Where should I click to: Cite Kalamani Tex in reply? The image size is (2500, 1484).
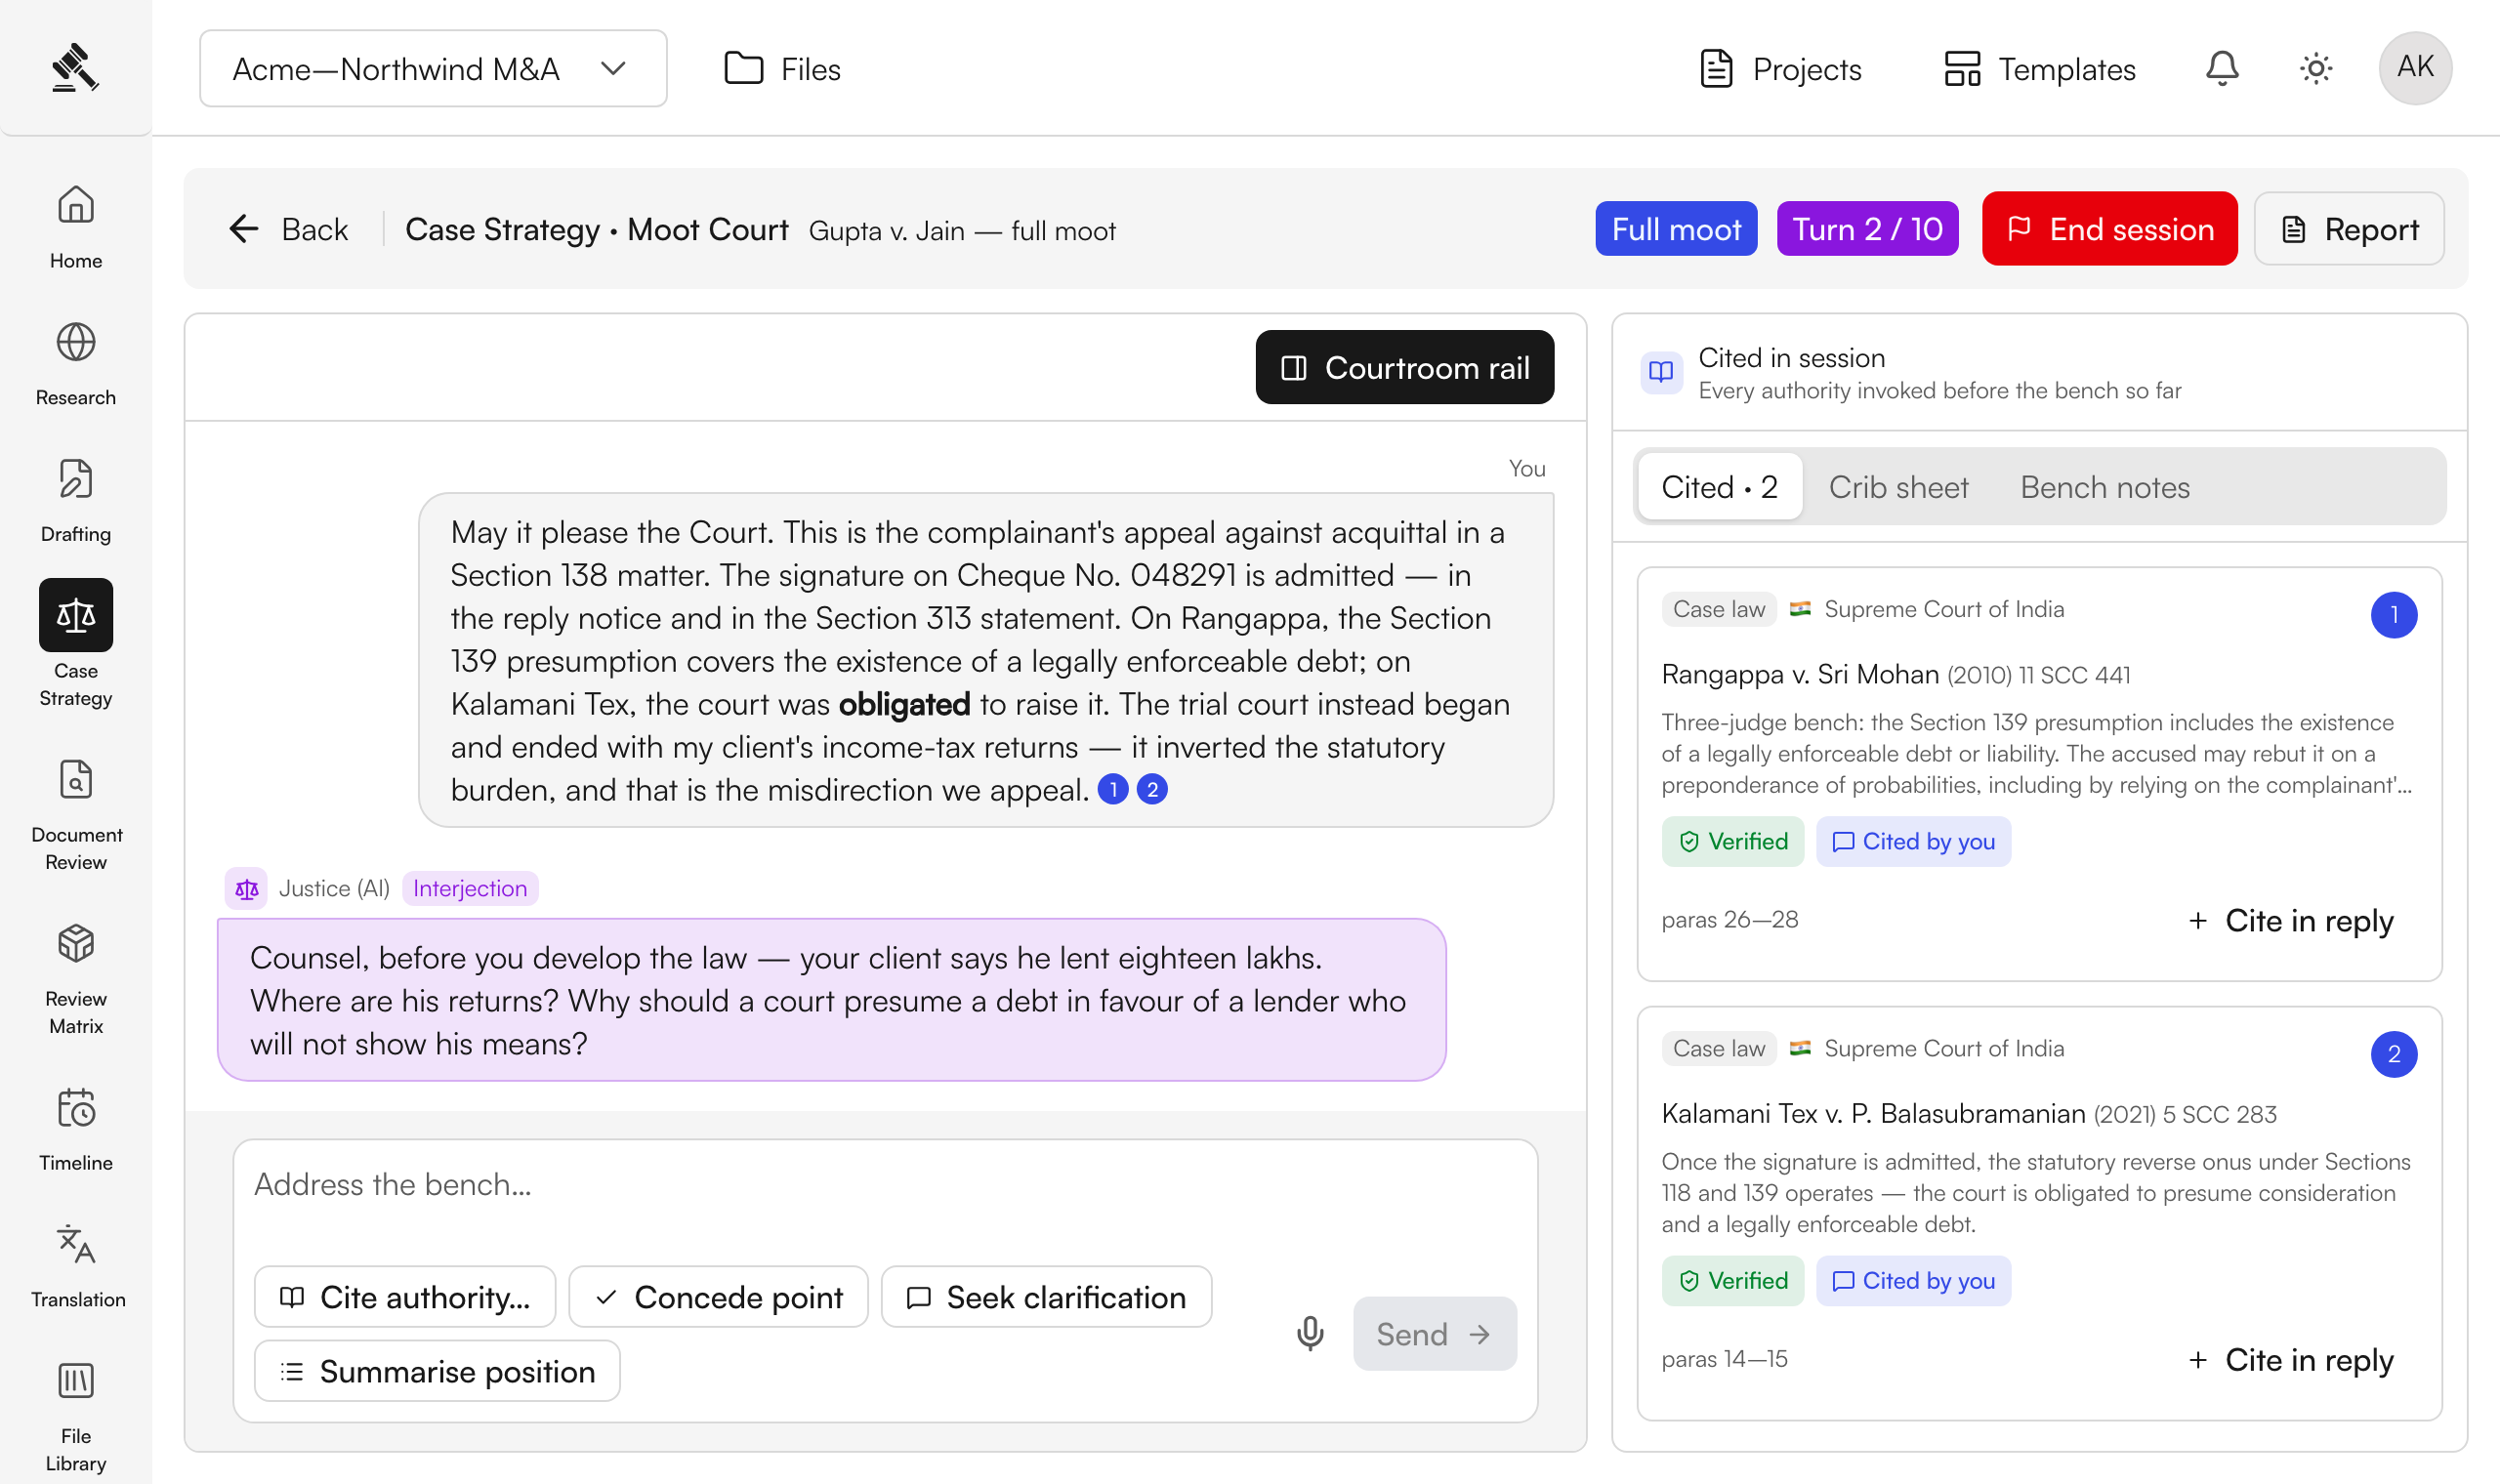point(2290,1359)
